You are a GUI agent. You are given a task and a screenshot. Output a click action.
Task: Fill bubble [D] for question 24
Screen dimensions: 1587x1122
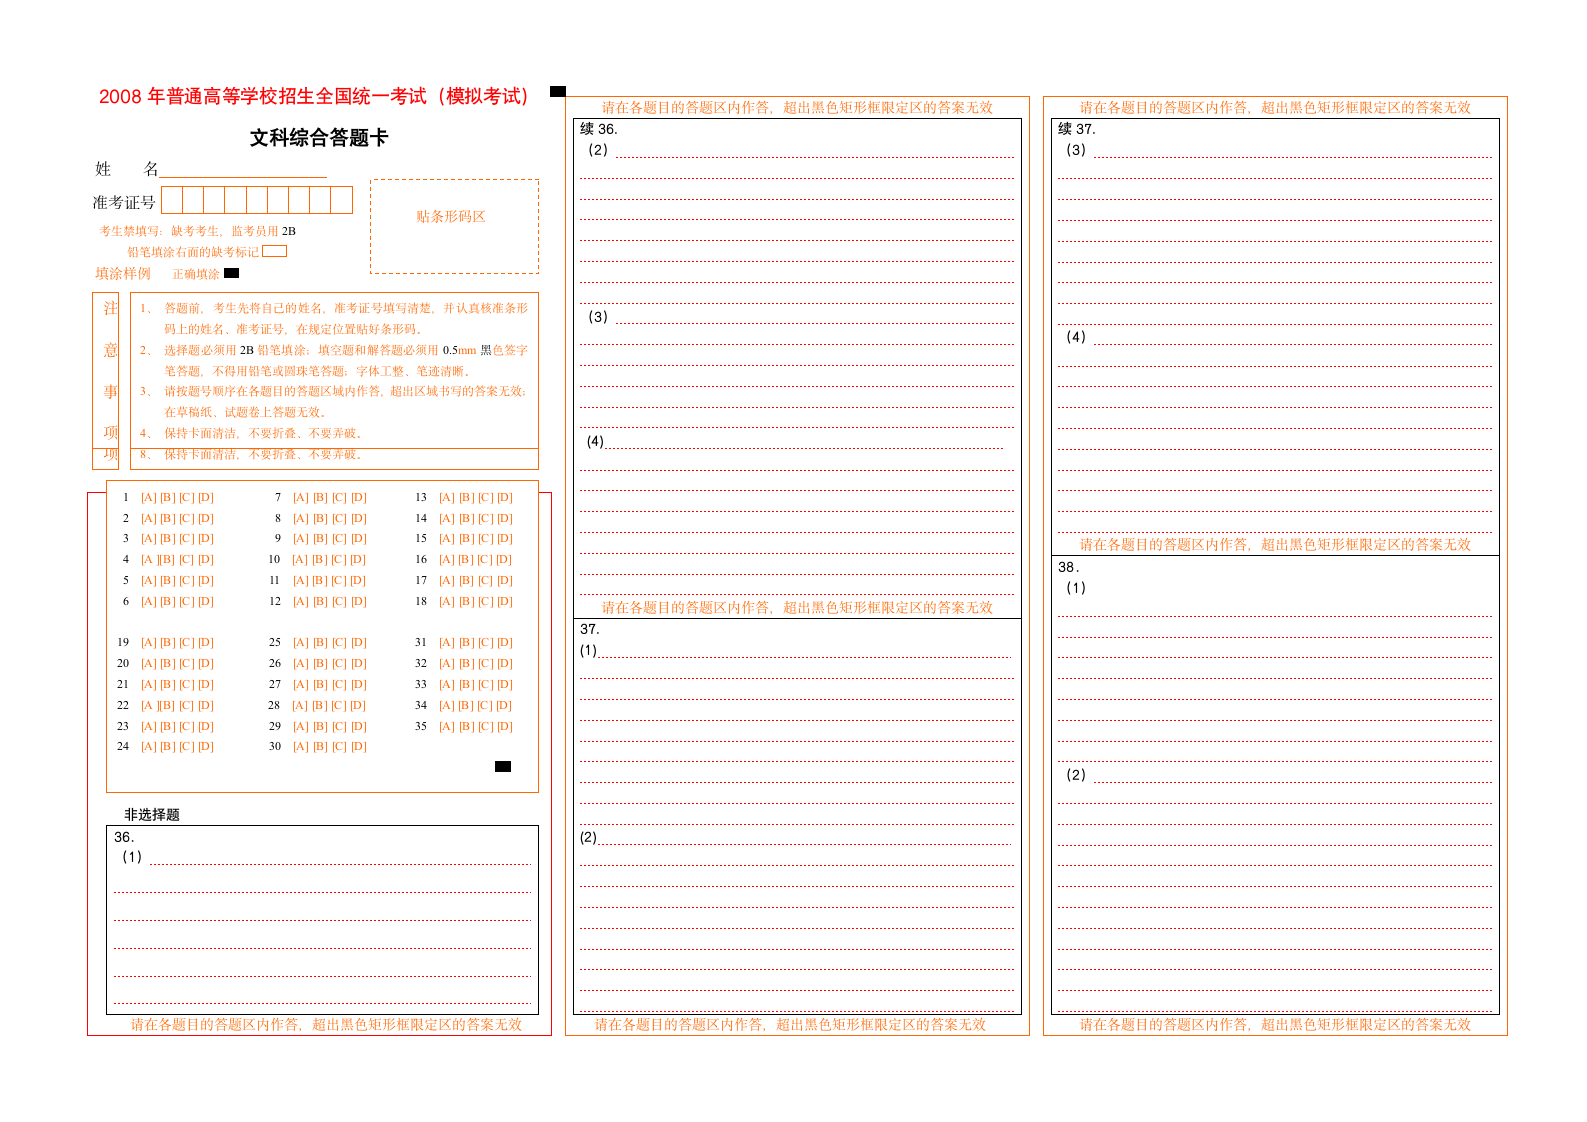[x=205, y=746]
